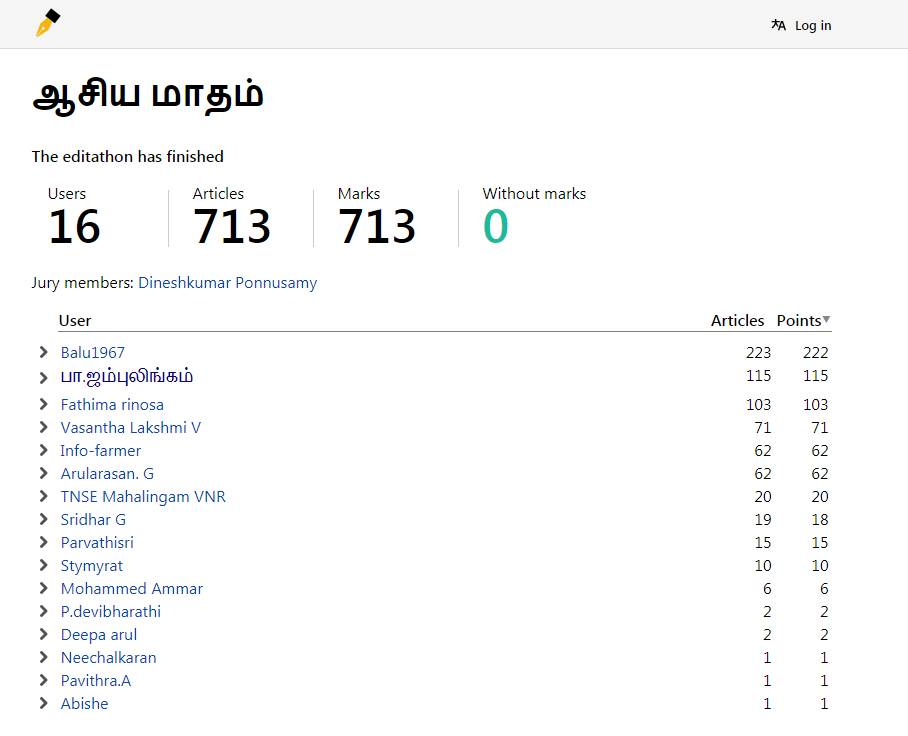Expand the Stymyrat row
The height and width of the screenshot is (736, 908).
[x=43, y=565]
